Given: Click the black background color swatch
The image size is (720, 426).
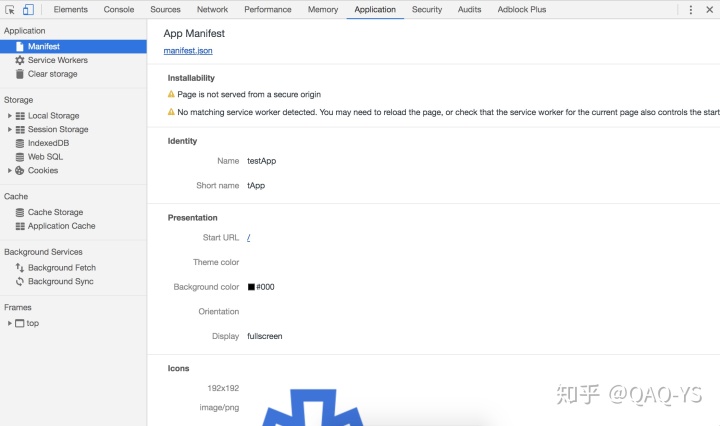Looking at the screenshot, I should pos(251,287).
